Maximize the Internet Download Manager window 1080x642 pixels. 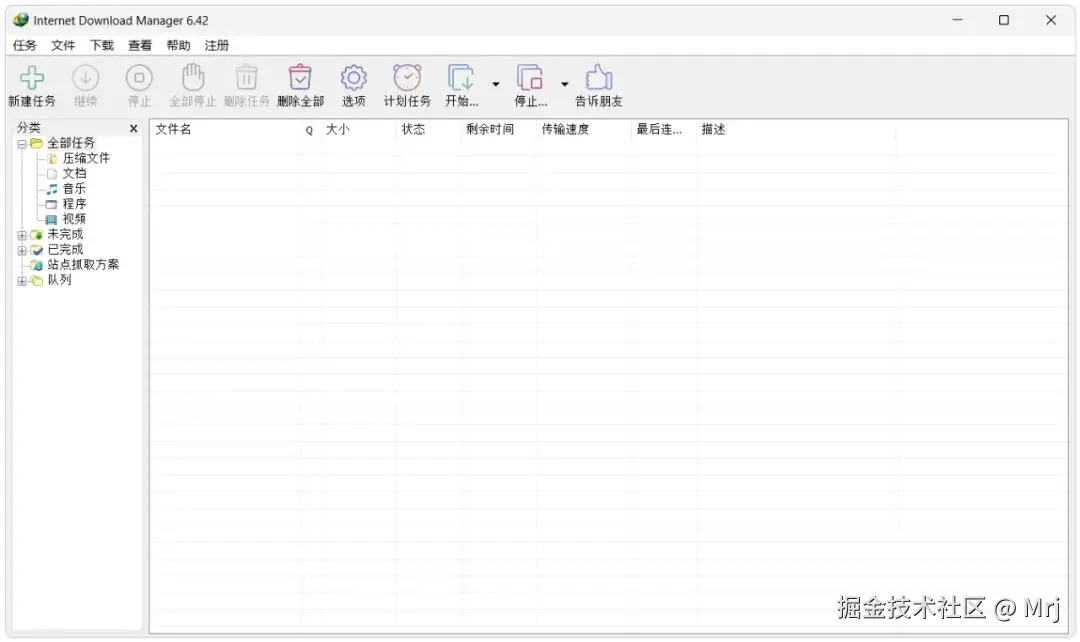click(x=1004, y=20)
